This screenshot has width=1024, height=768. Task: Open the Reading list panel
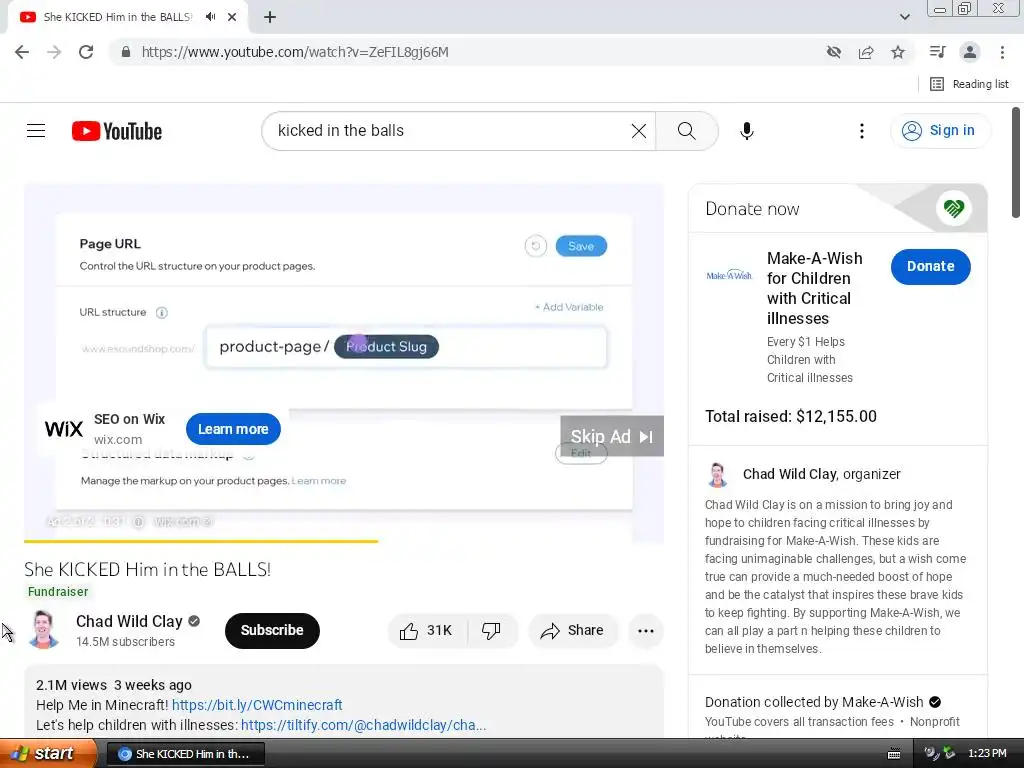969,84
